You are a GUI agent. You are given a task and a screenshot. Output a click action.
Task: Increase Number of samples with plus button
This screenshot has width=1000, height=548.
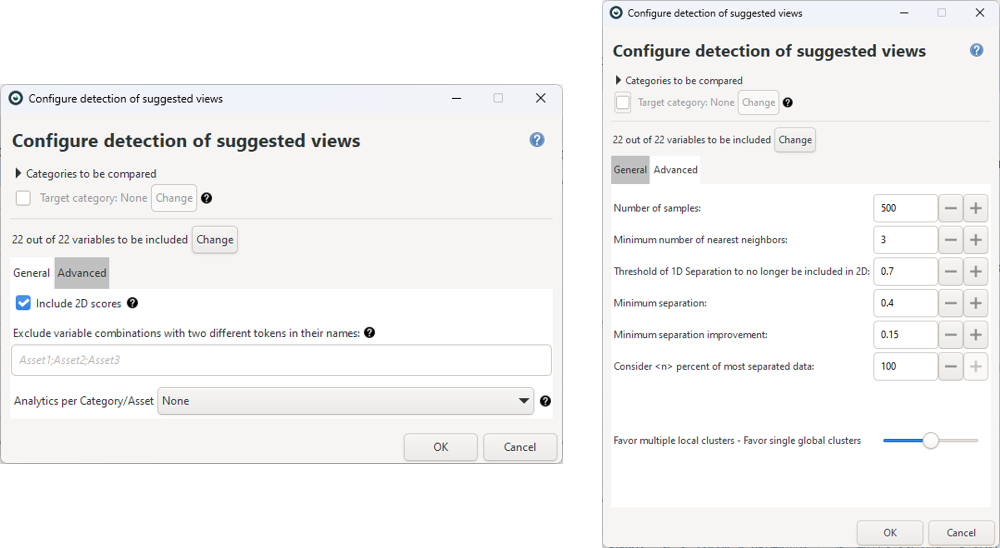pos(976,209)
